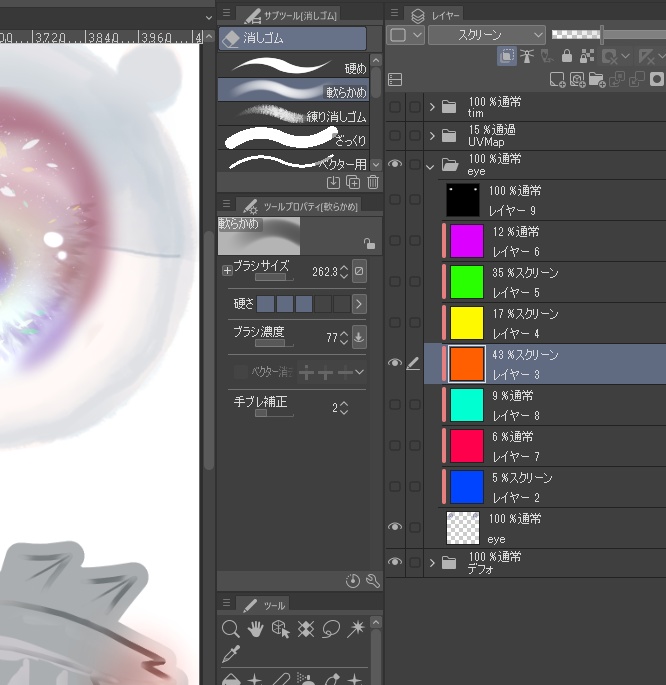Create a new layer folder
Image resolution: width=666 pixels, height=685 pixels.
pos(597,80)
